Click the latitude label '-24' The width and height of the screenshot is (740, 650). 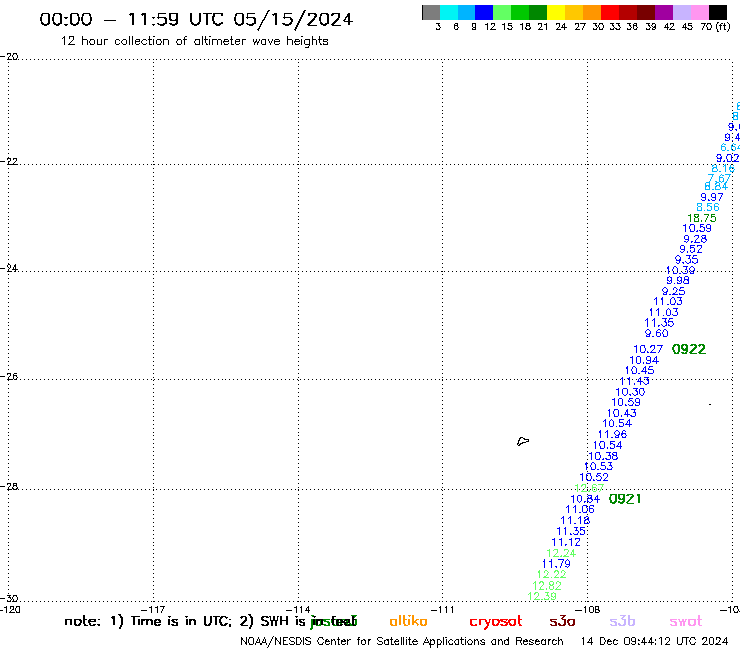9,268
